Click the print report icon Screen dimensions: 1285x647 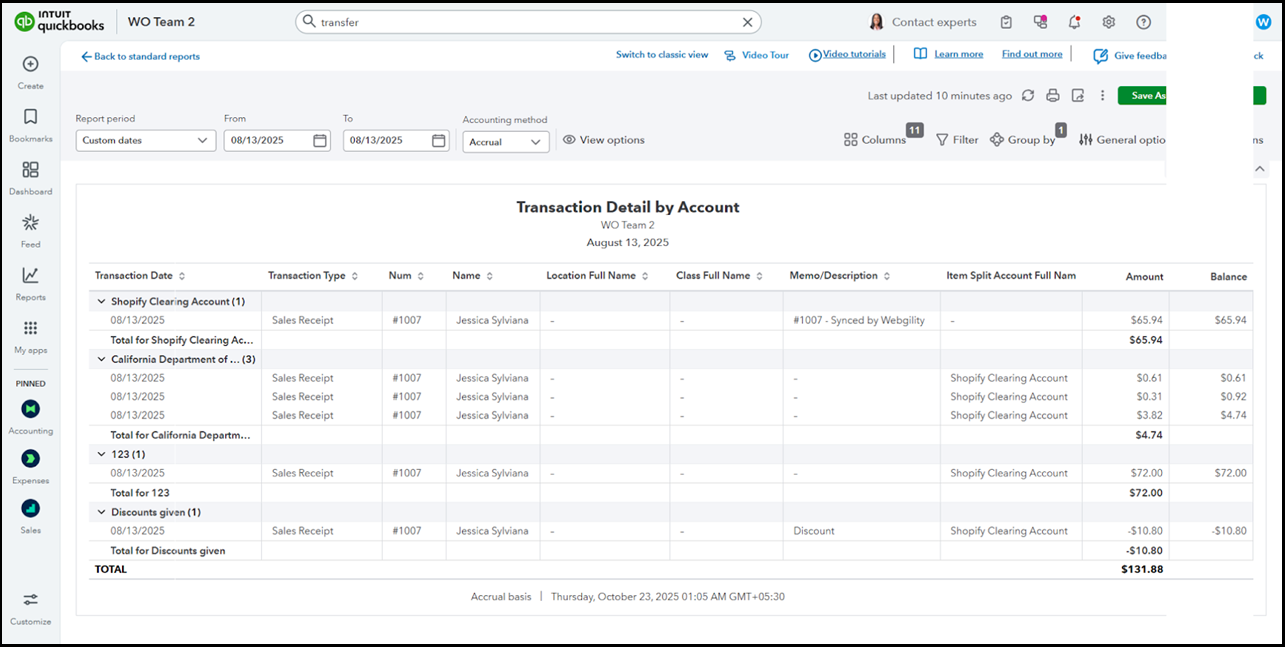(1052, 96)
